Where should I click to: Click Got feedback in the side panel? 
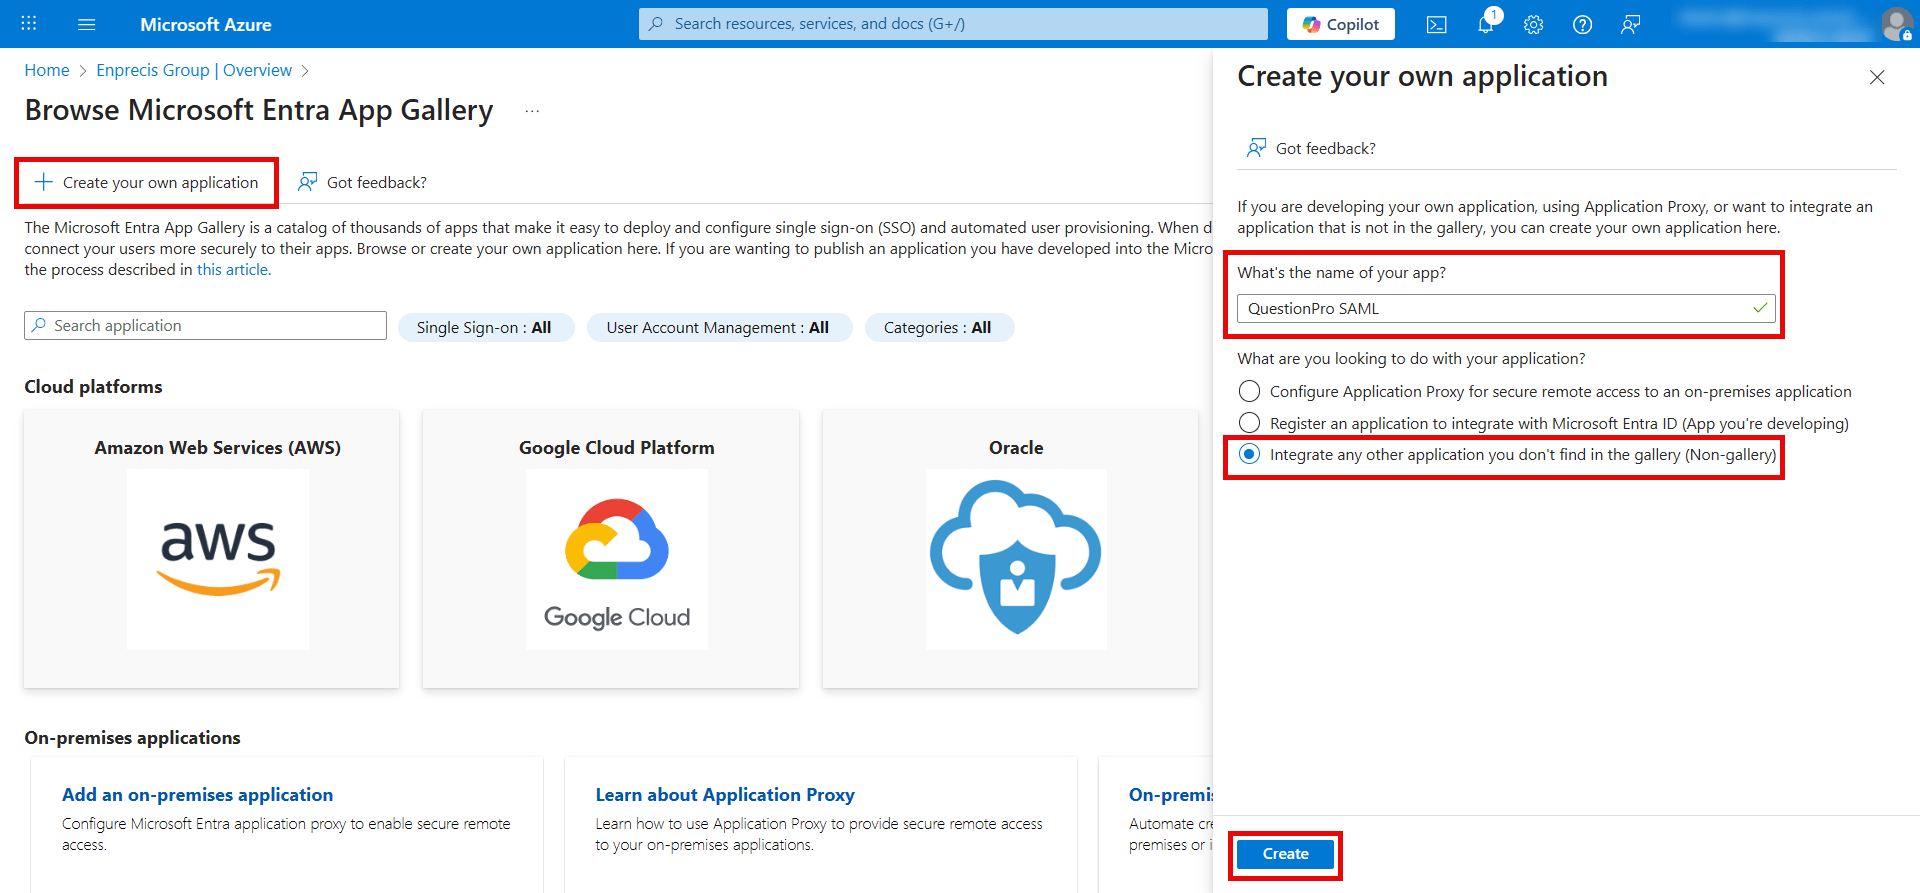[1311, 148]
